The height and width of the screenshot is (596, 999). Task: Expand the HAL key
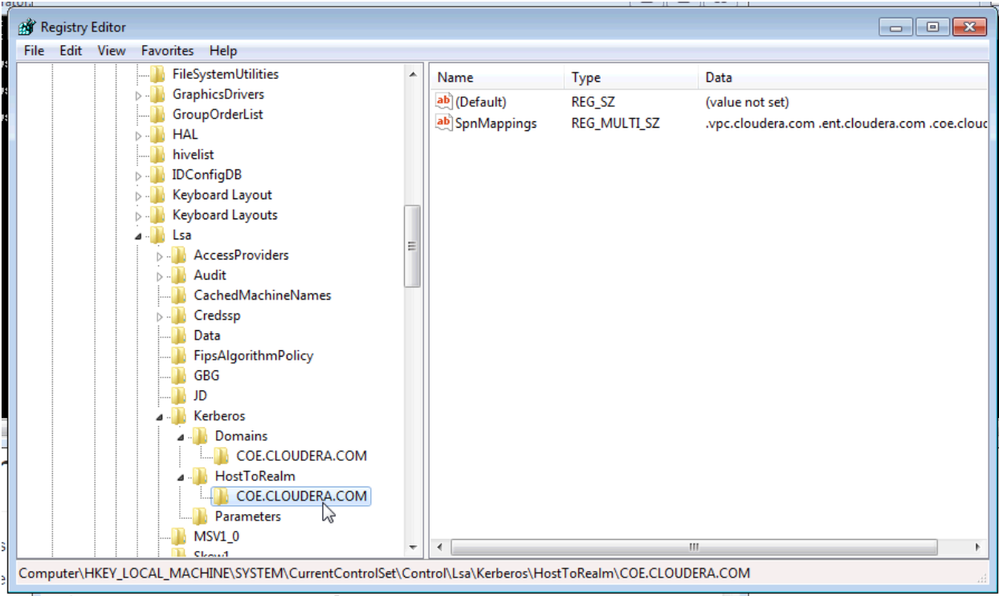pyautogui.click(x=138, y=136)
